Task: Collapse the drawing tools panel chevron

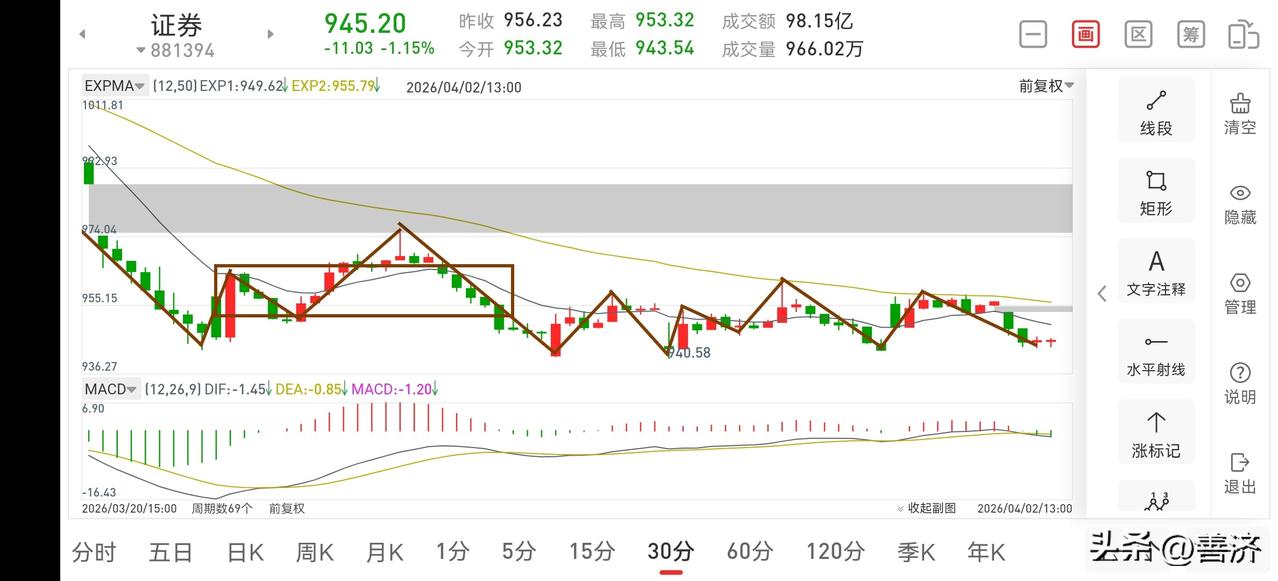Action: 1102,293
